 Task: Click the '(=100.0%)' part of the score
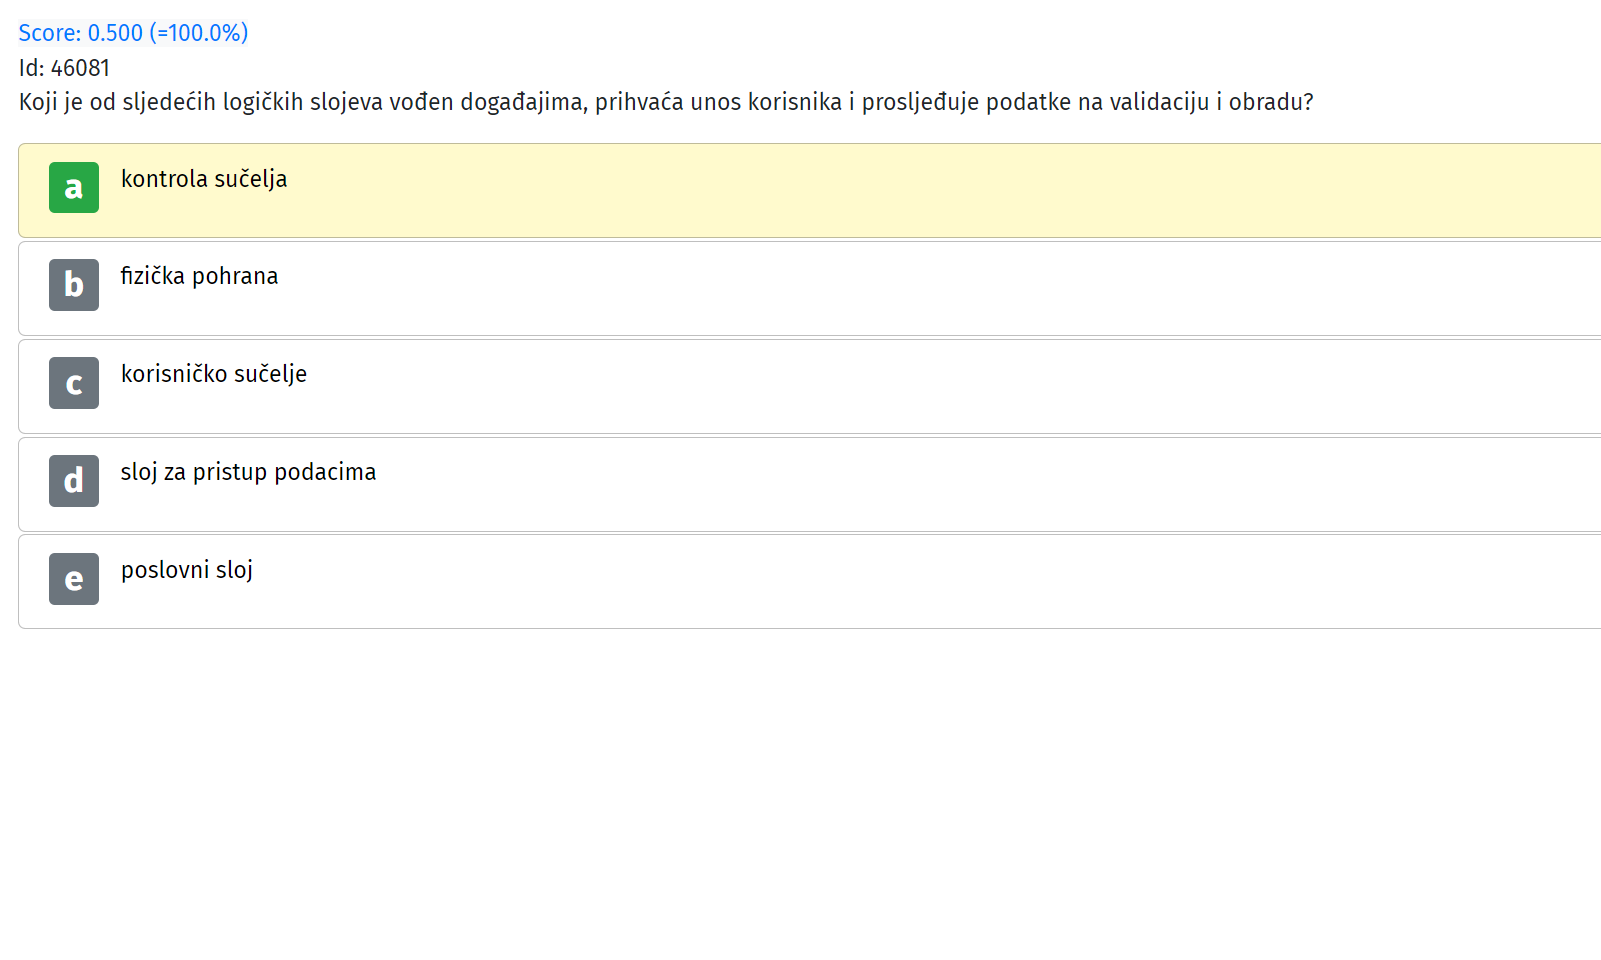tap(199, 33)
